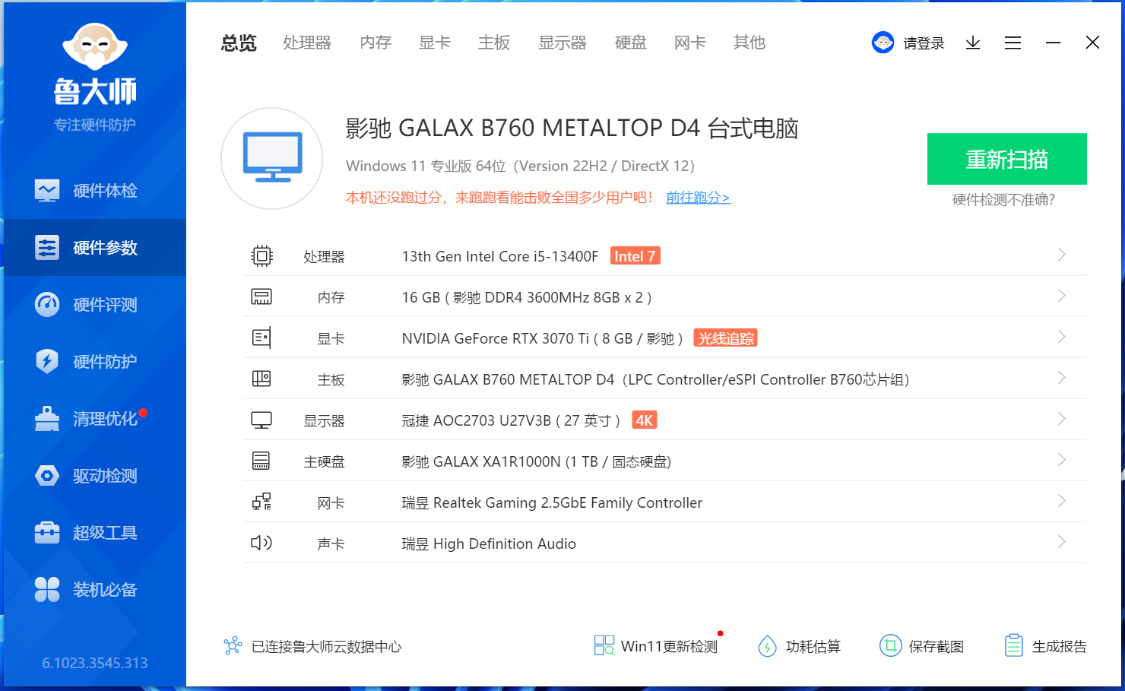Expand the 内存 16 GB row arrow
The image size is (1125, 691).
pos(1061,296)
